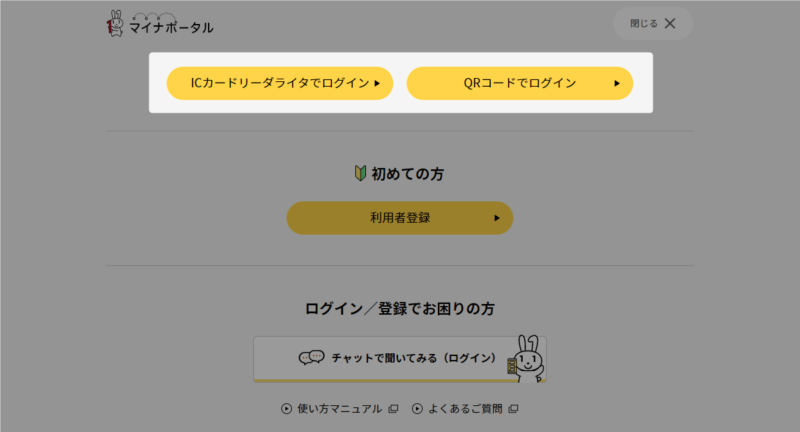Close the login dialog with 閉じる
The width and height of the screenshot is (800, 432).
coord(653,24)
